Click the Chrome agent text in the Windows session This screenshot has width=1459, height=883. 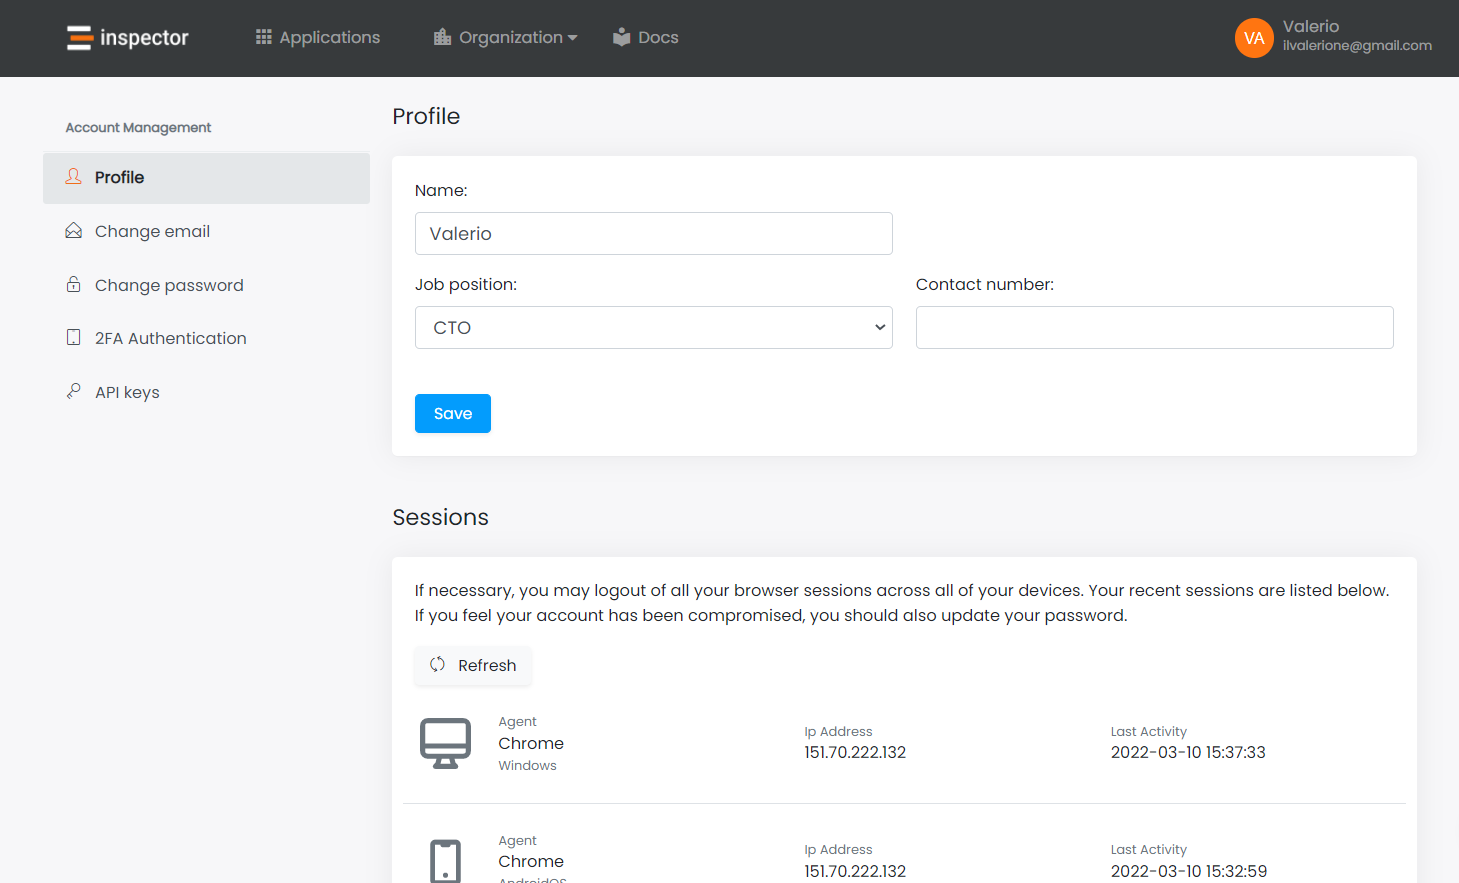click(x=531, y=743)
